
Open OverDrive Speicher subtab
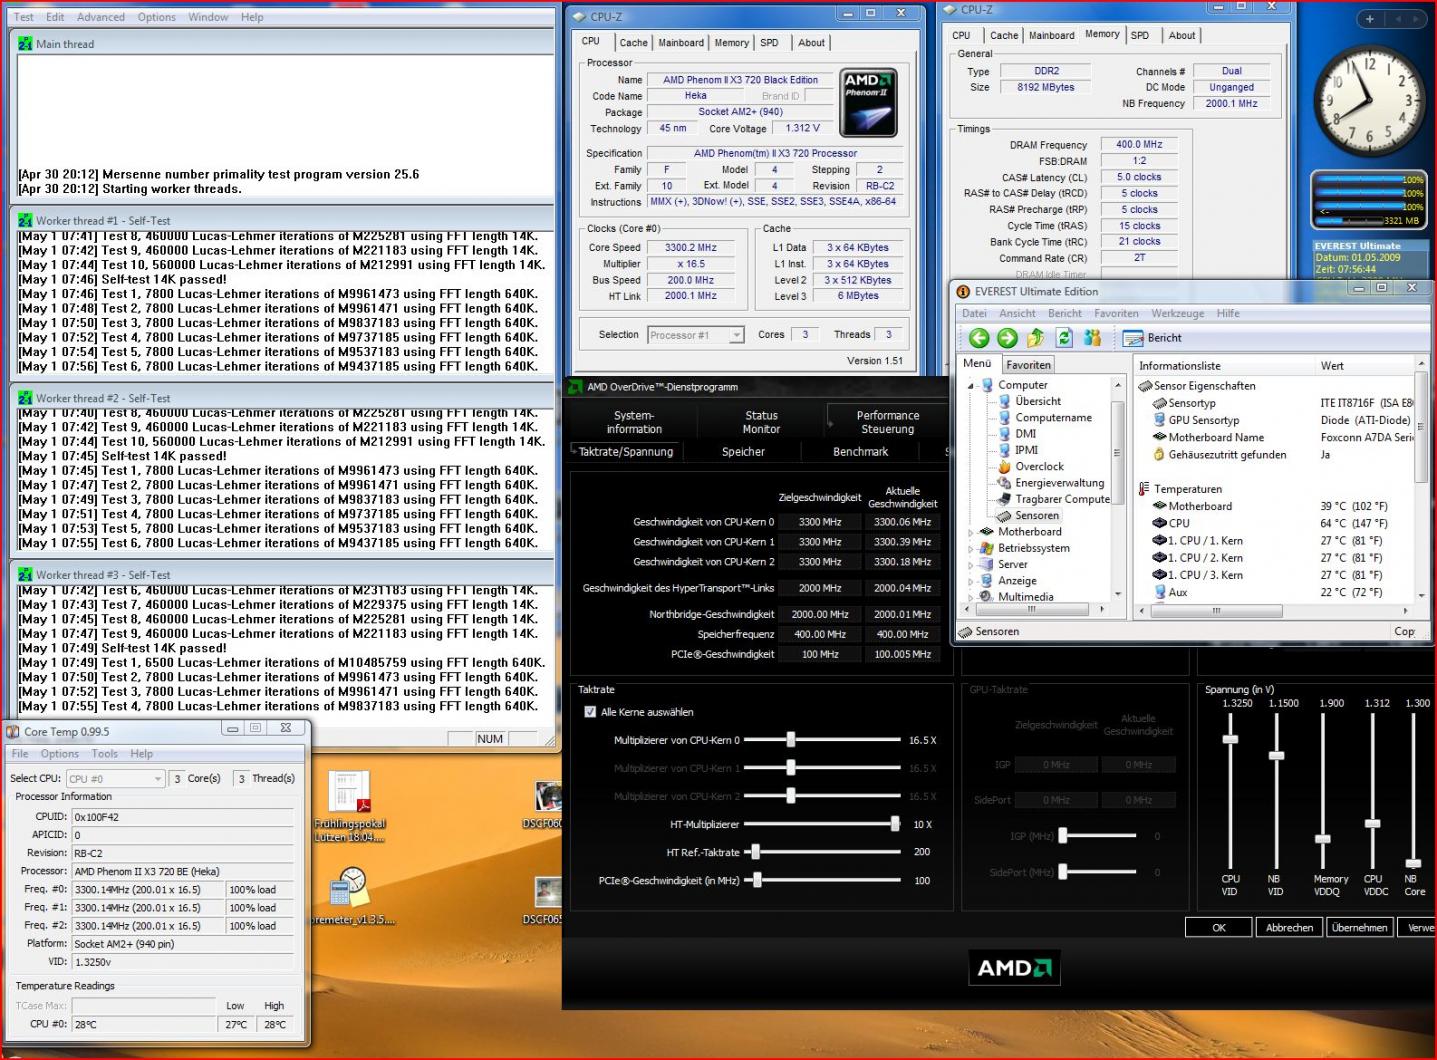click(743, 452)
